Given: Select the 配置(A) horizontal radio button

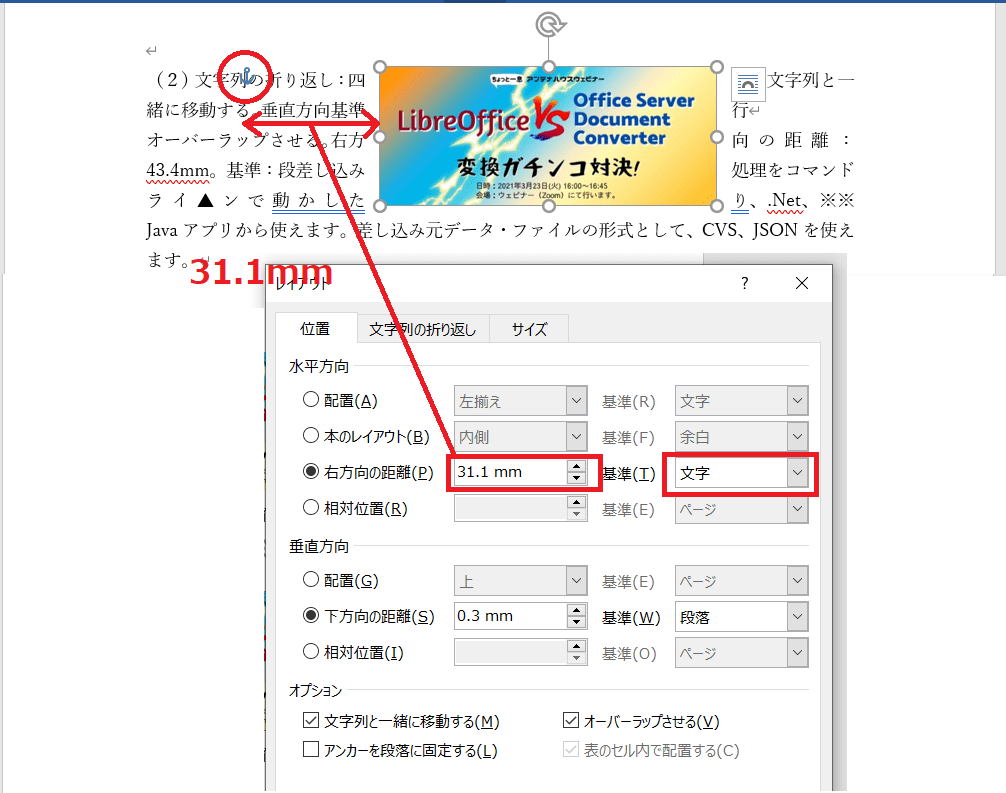Looking at the screenshot, I should tap(311, 401).
